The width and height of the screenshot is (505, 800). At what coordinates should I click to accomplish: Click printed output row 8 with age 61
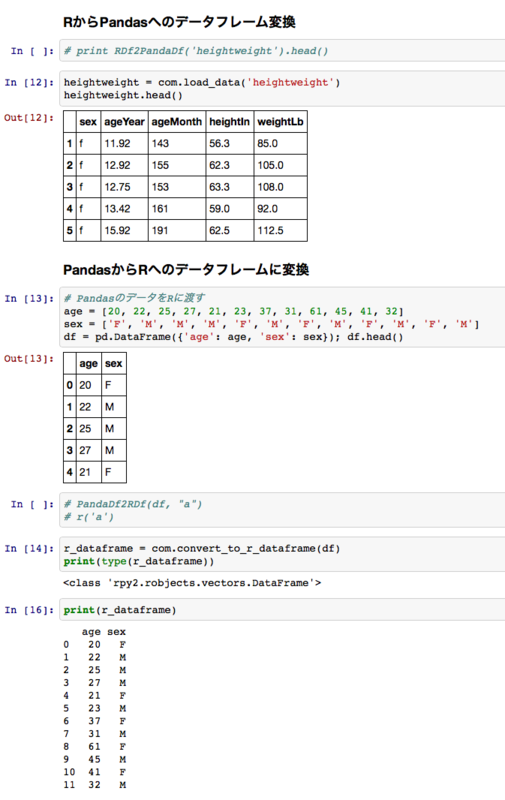point(95,746)
